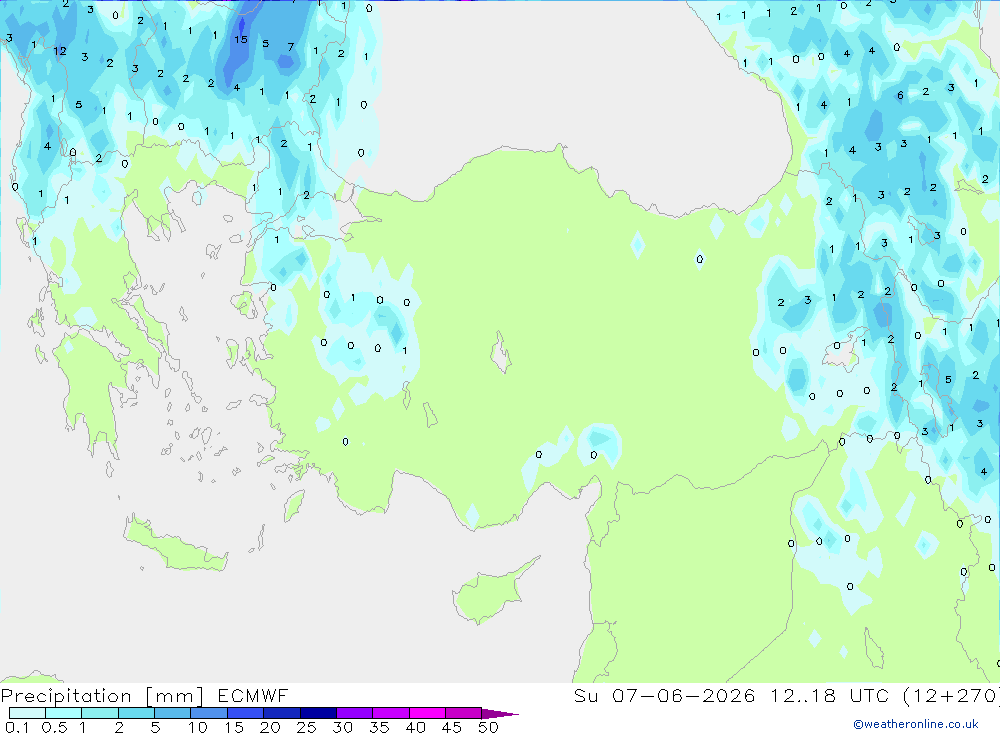Click the '(12+270)' forecast offset text
The height and width of the screenshot is (733, 1000).
point(952,695)
